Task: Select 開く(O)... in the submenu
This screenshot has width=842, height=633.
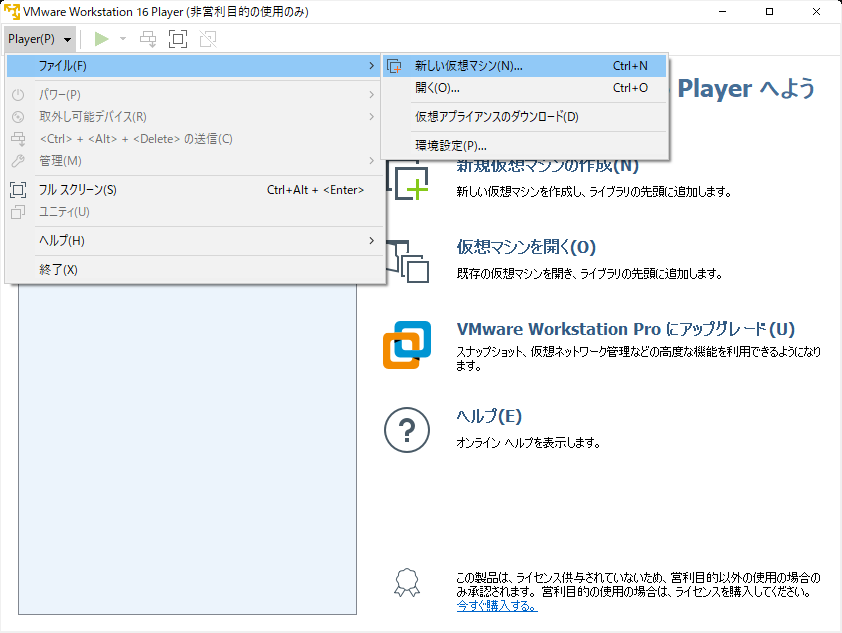Action: (x=524, y=88)
